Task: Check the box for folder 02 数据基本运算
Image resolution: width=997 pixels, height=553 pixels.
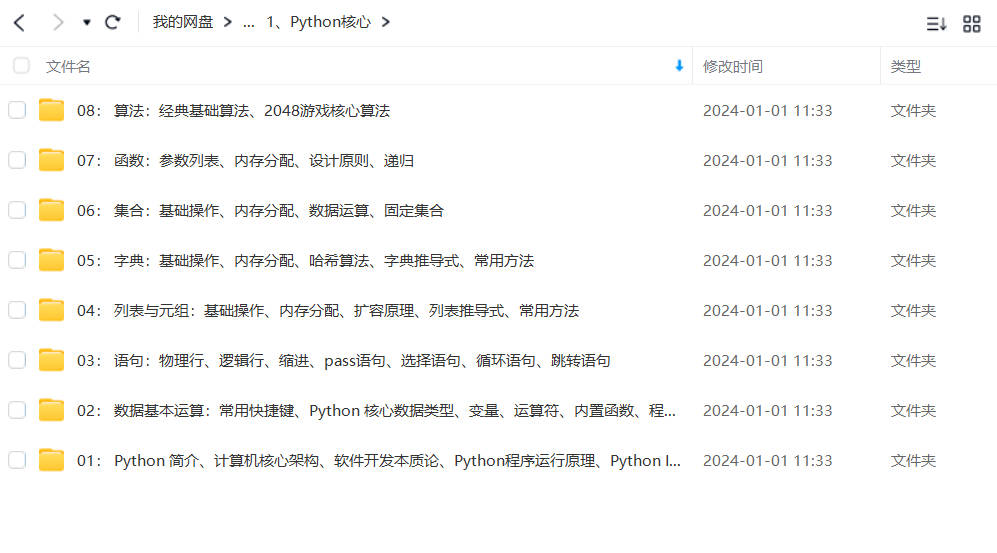Action: click(x=17, y=410)
